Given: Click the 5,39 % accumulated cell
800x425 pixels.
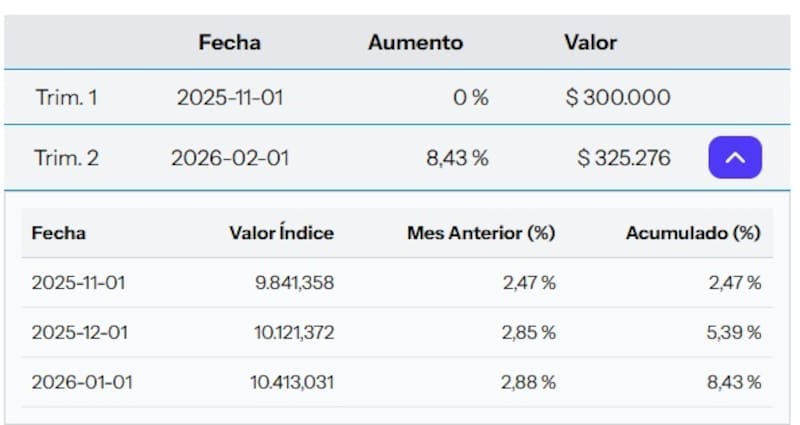Looking at the screenshot, I should [x=733, y=332].
